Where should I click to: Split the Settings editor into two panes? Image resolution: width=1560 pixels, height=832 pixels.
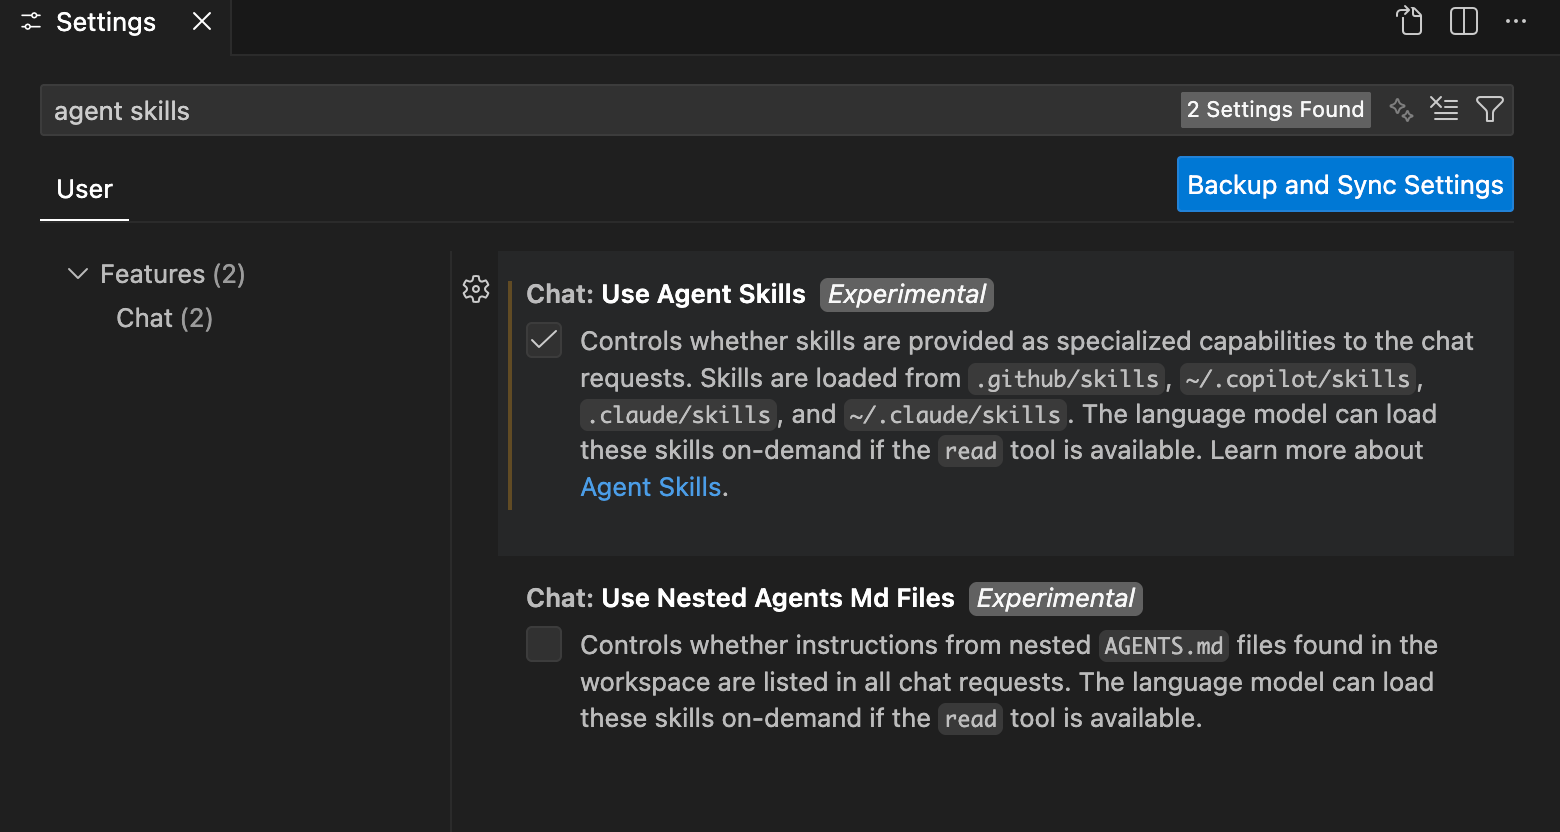coord(1463,21)
